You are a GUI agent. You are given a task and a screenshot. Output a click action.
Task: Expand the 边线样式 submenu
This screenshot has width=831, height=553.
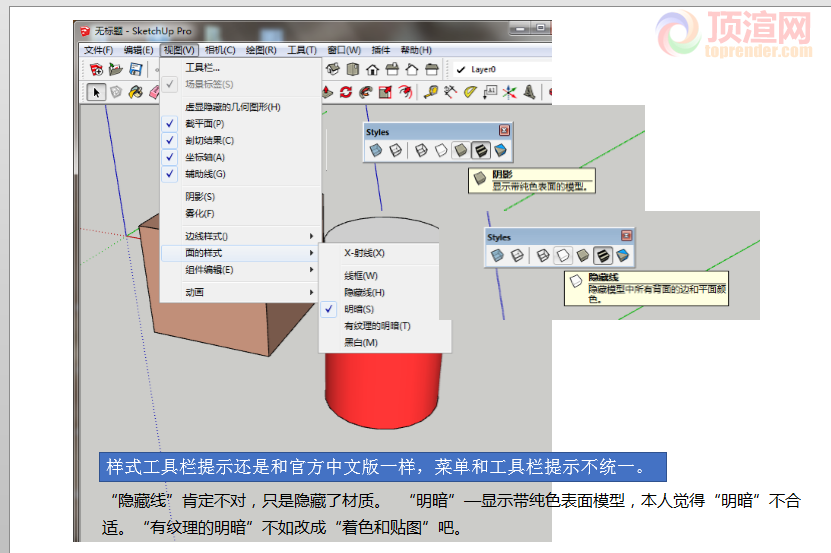(241, 236)
